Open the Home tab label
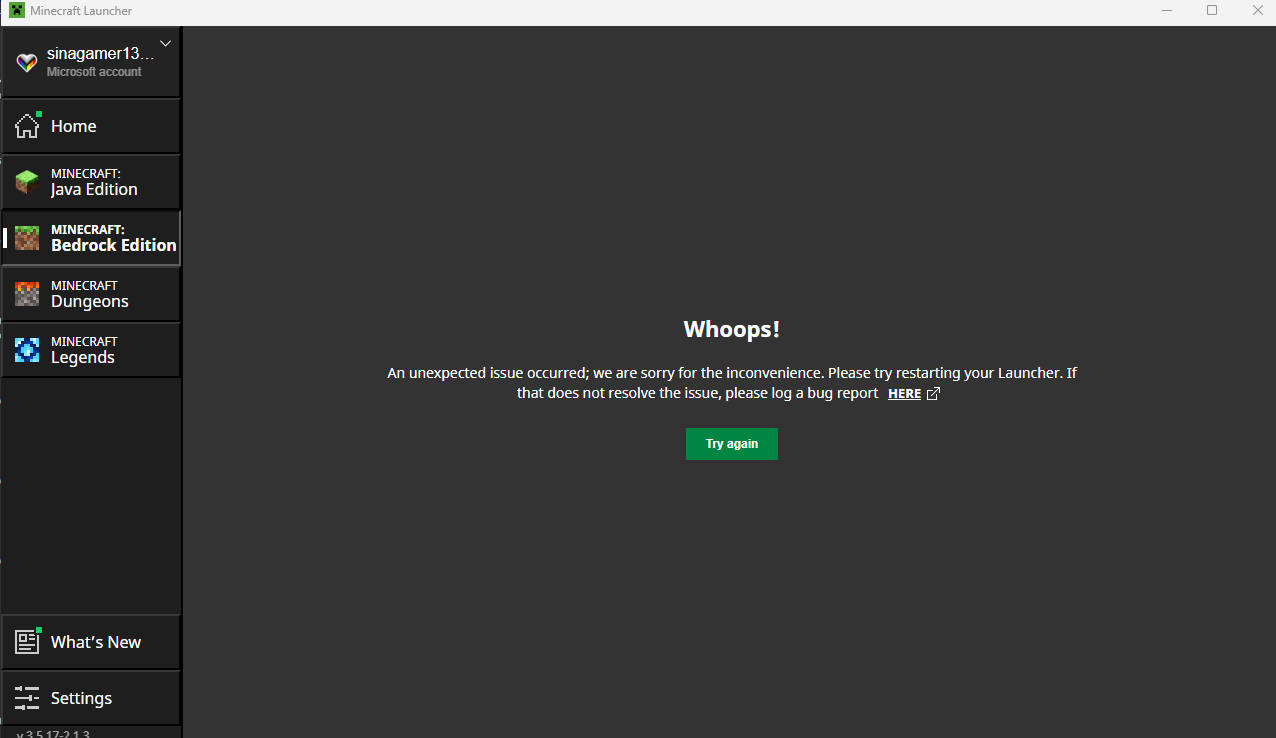 click(74, 126)
